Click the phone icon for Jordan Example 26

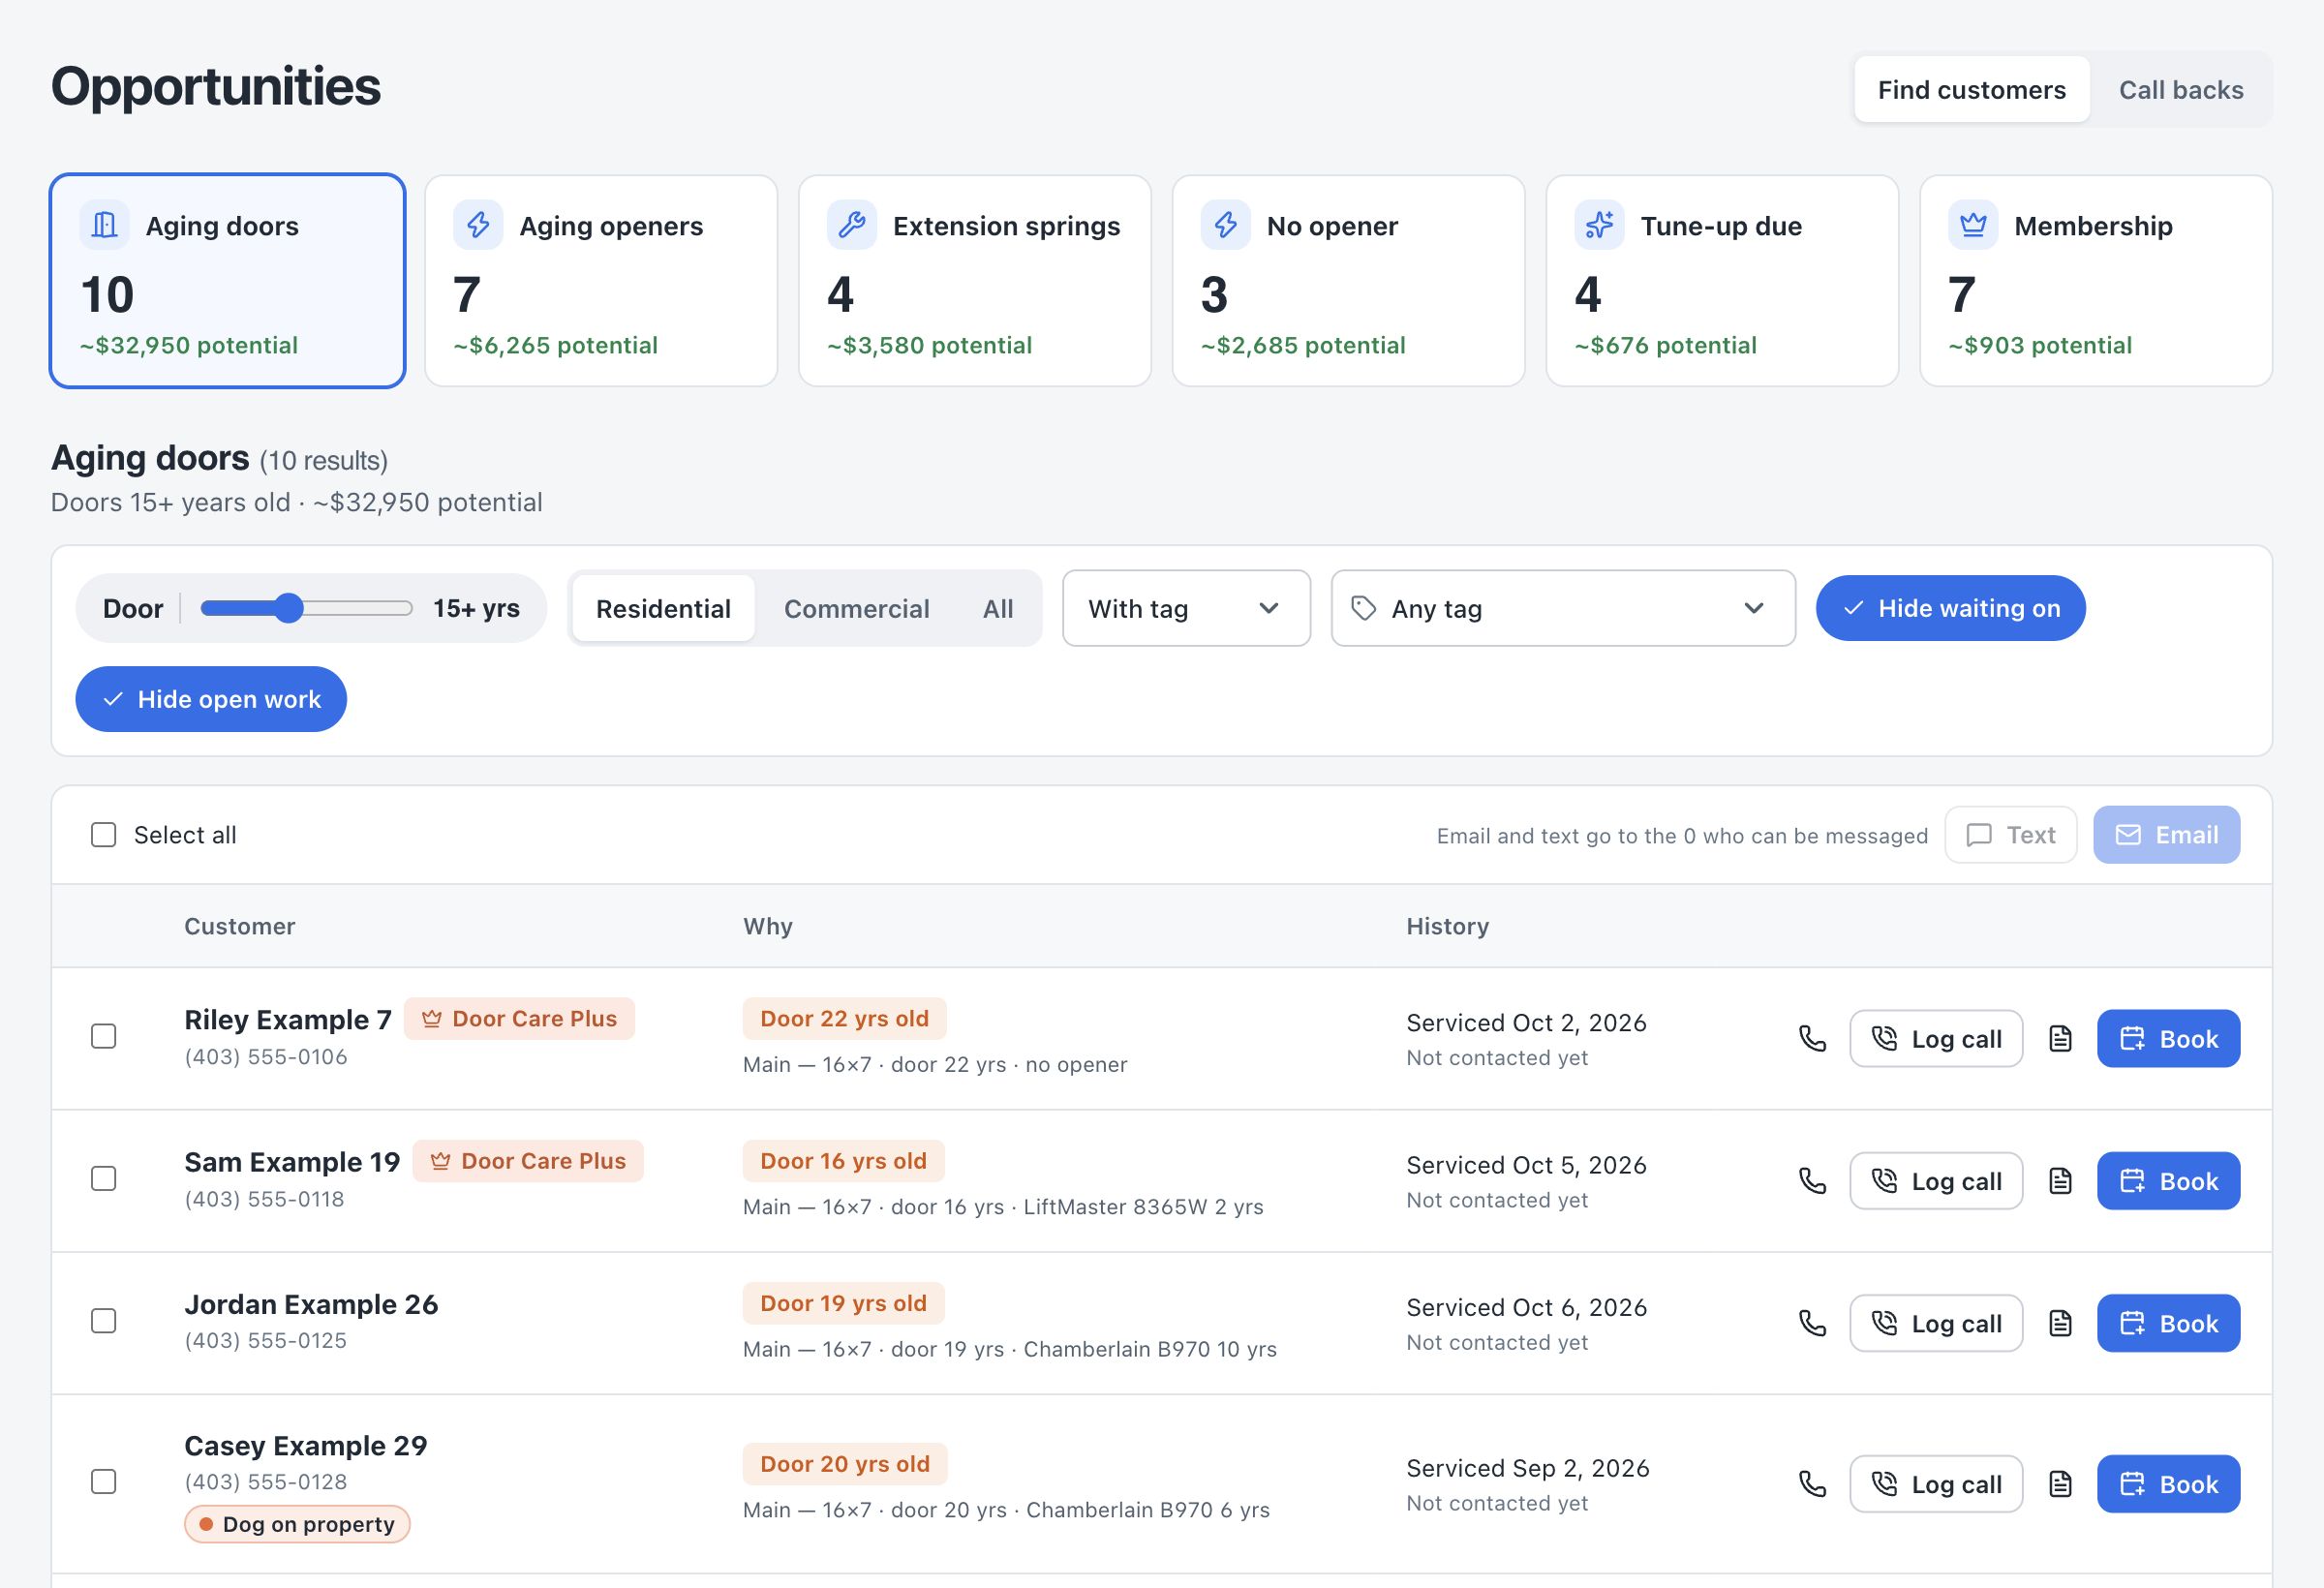[x=1812, y=1323]
